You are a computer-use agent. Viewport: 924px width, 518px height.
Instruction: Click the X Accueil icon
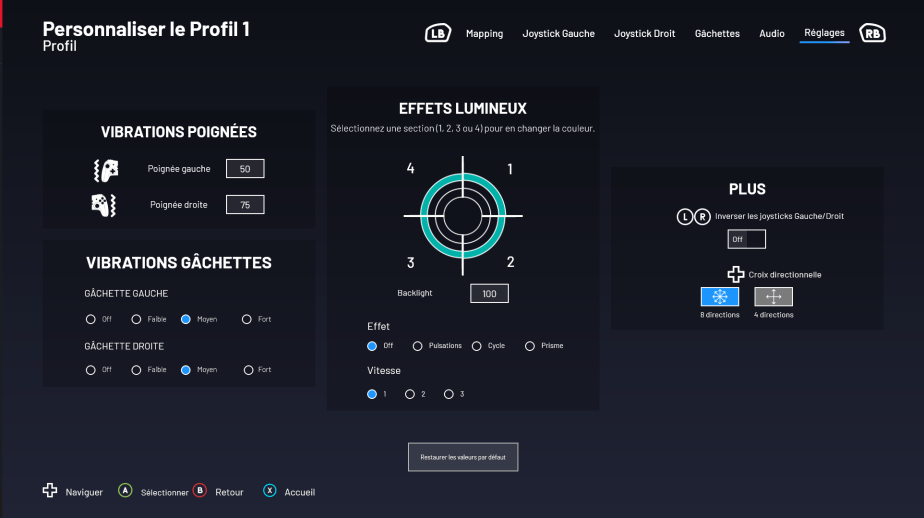coord(270,491)
